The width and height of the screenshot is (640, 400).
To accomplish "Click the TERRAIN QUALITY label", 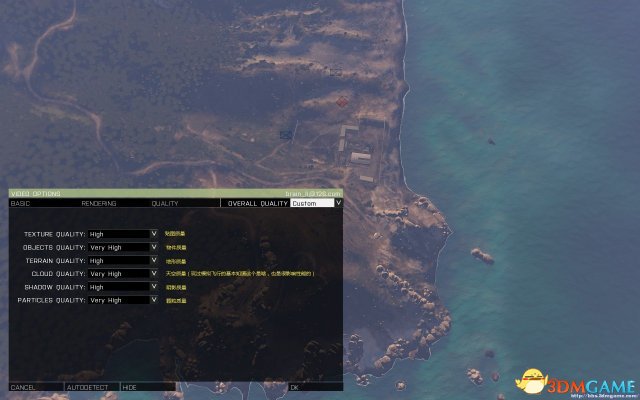I will (x=56, y=260).
